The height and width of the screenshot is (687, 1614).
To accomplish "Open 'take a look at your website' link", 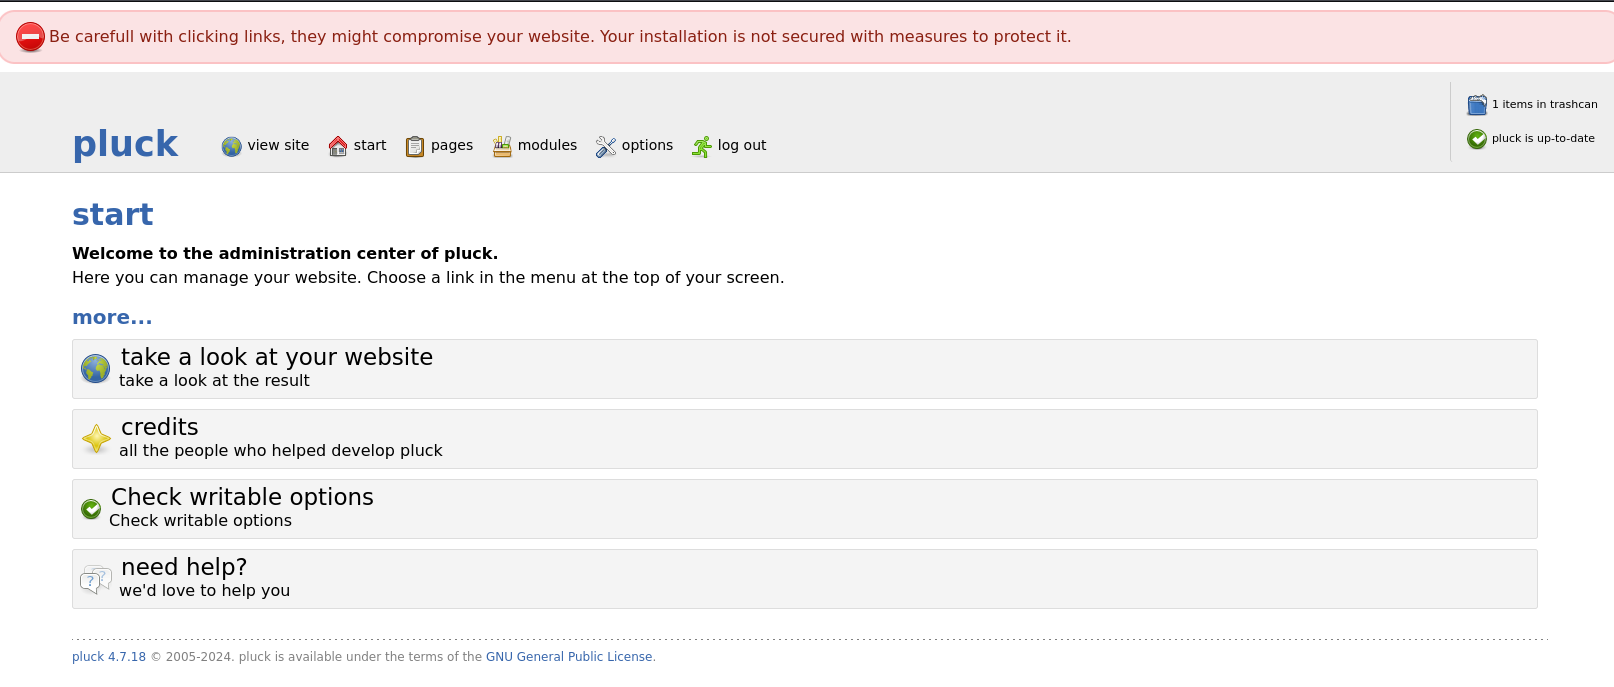I will click(277, 357).
